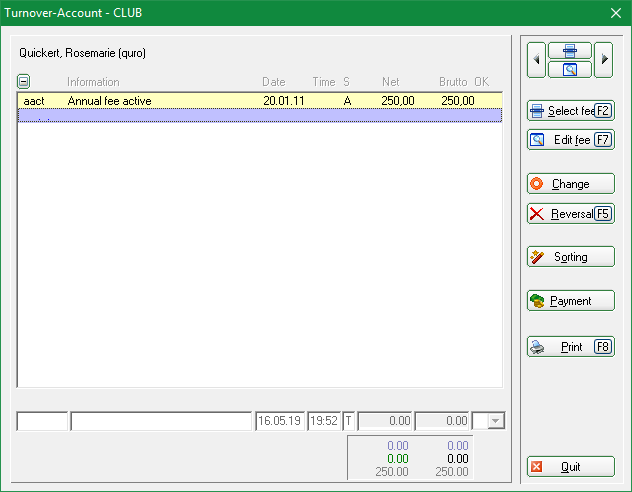Image resolution: width=632 pixels, height=492 pixels.
Task: Click the status field showing T
Action: (349, 421)
